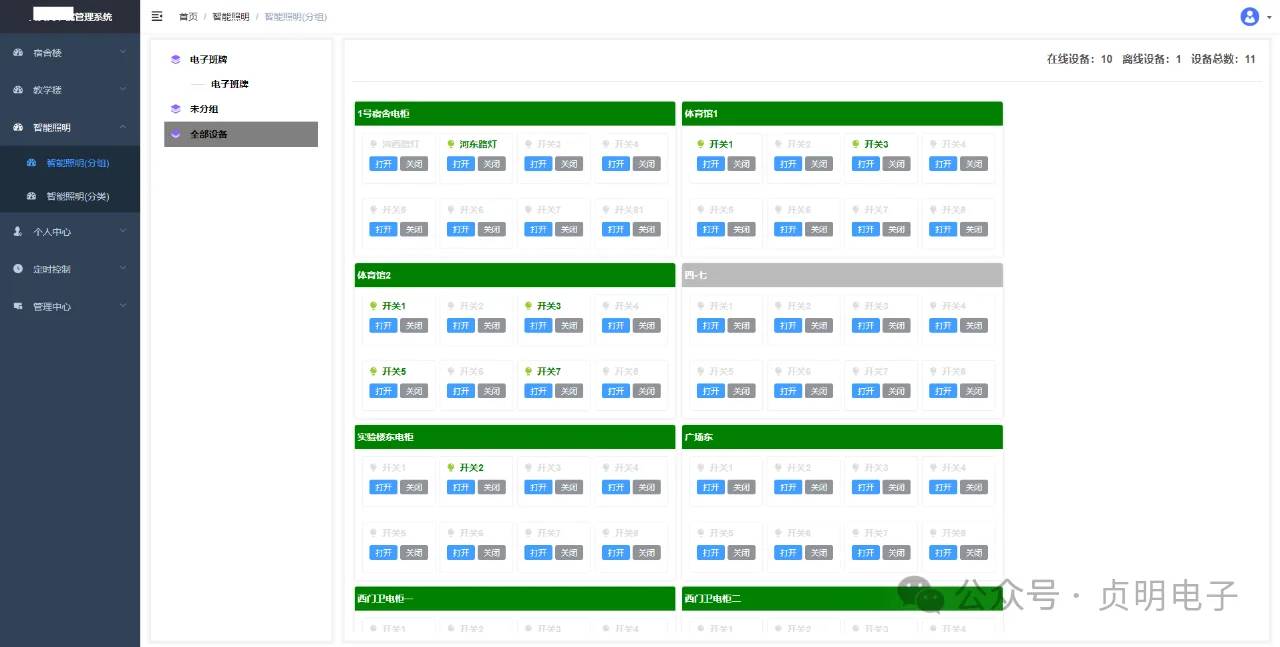1280x647 pixels.
Task: Click bulb icon of 体育馆2 开关3
Action: 529,306
